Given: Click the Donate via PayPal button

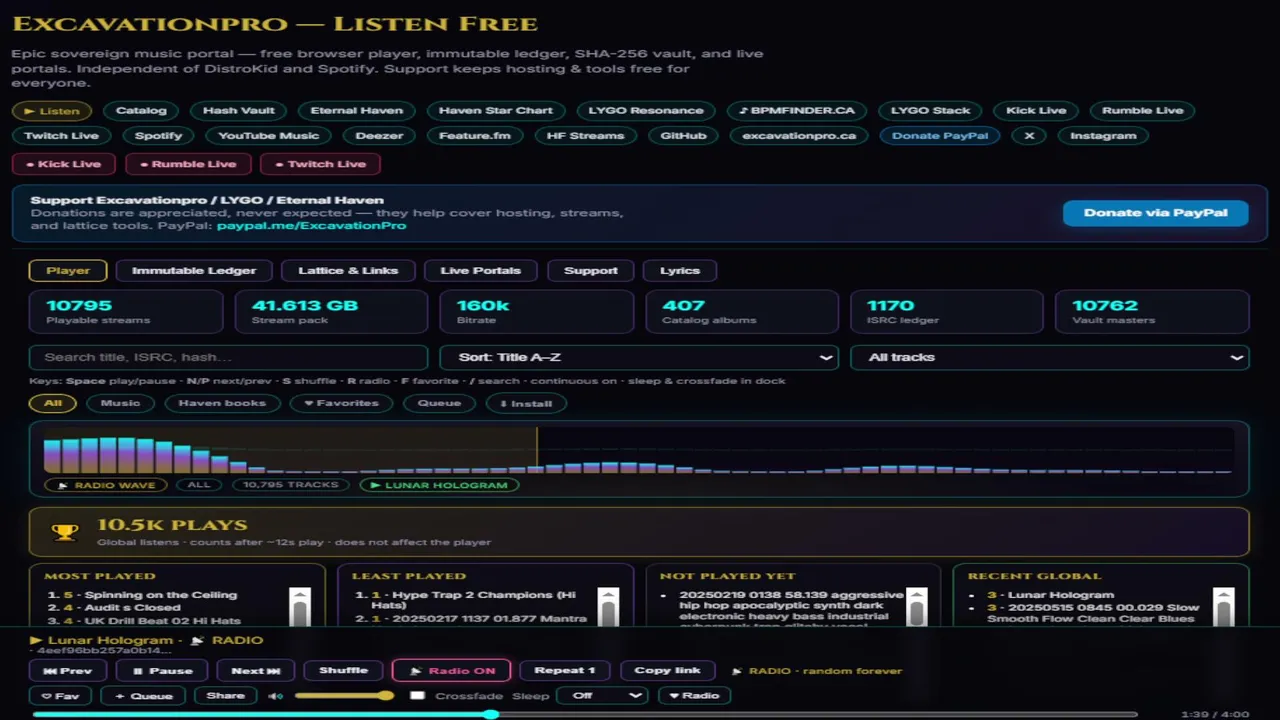Looking at the screenshot, I should [x=1155, y=213].
